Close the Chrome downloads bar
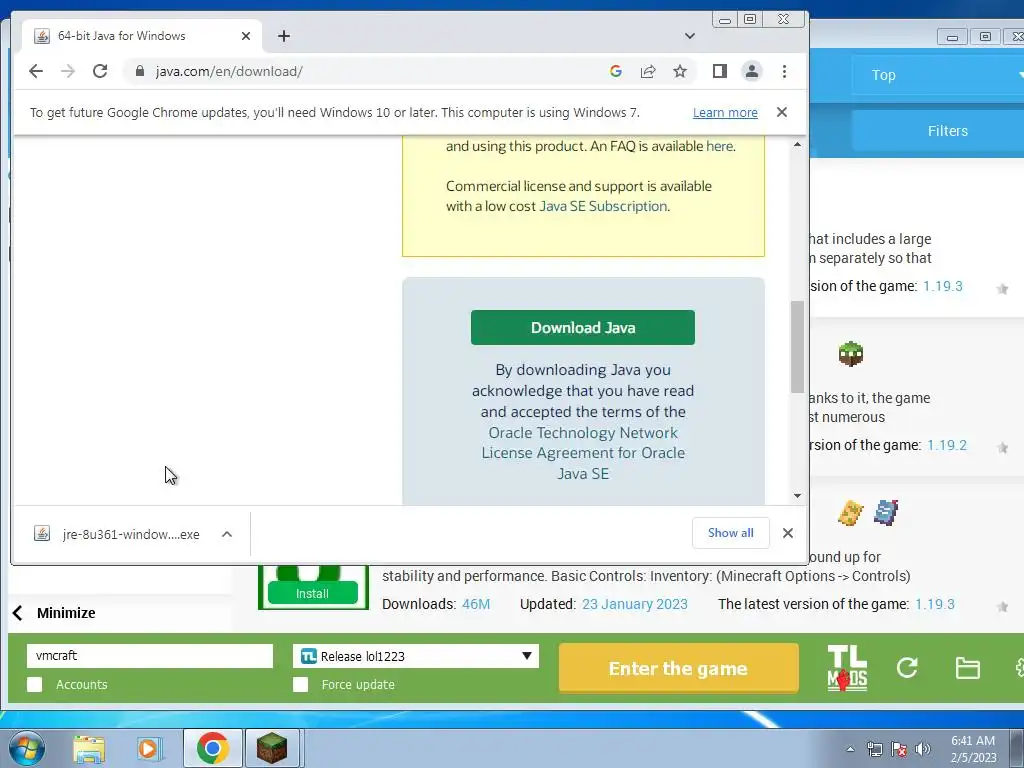This screenshot has width=1024, height=768. pyautogui.click(x=788, y=533)
